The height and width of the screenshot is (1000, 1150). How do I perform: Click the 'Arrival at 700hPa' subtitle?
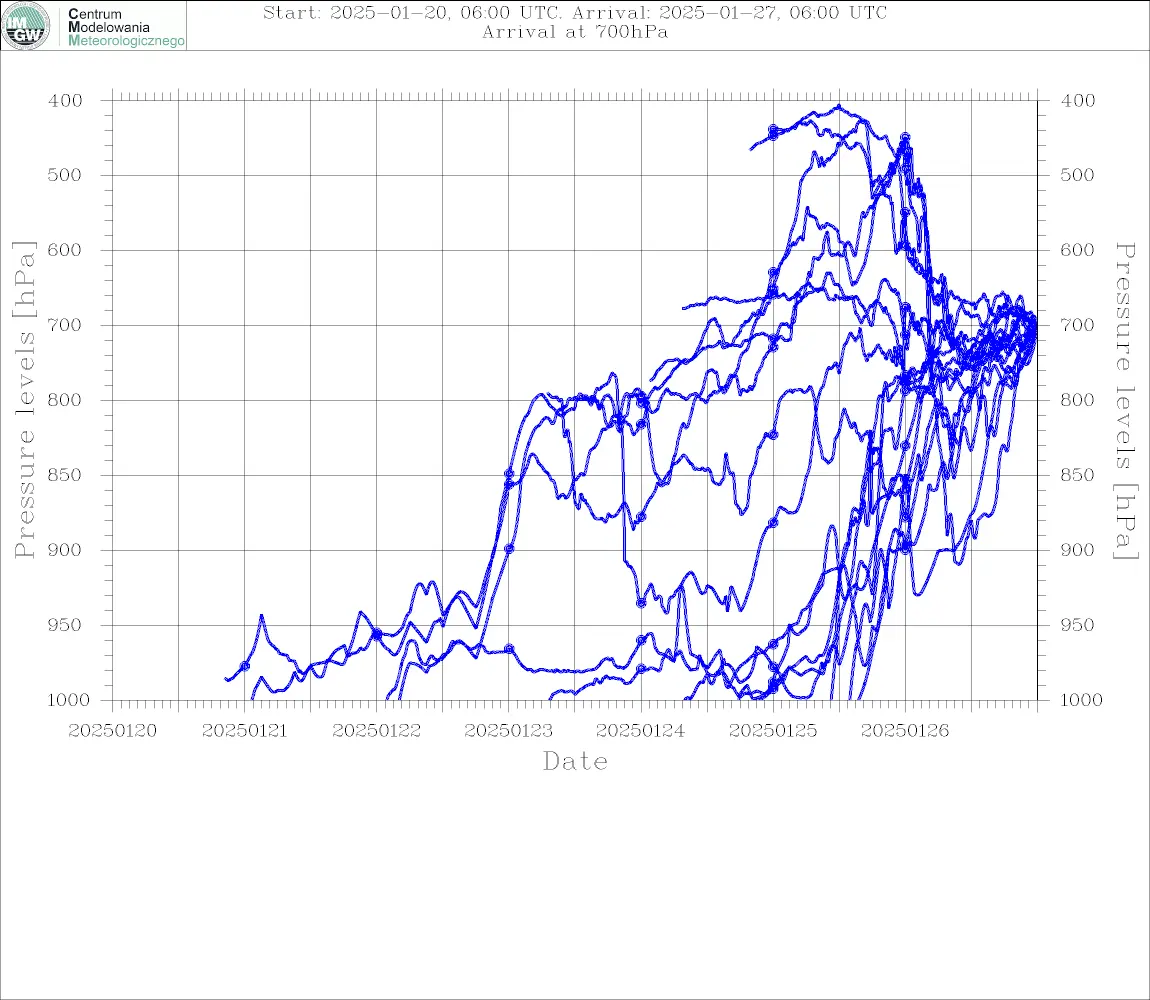(575, 32)
